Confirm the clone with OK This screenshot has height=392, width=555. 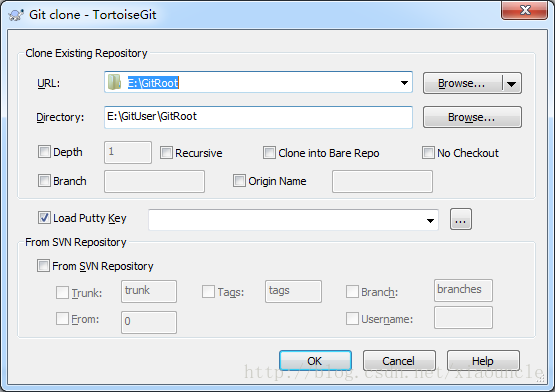coord(315,361)
